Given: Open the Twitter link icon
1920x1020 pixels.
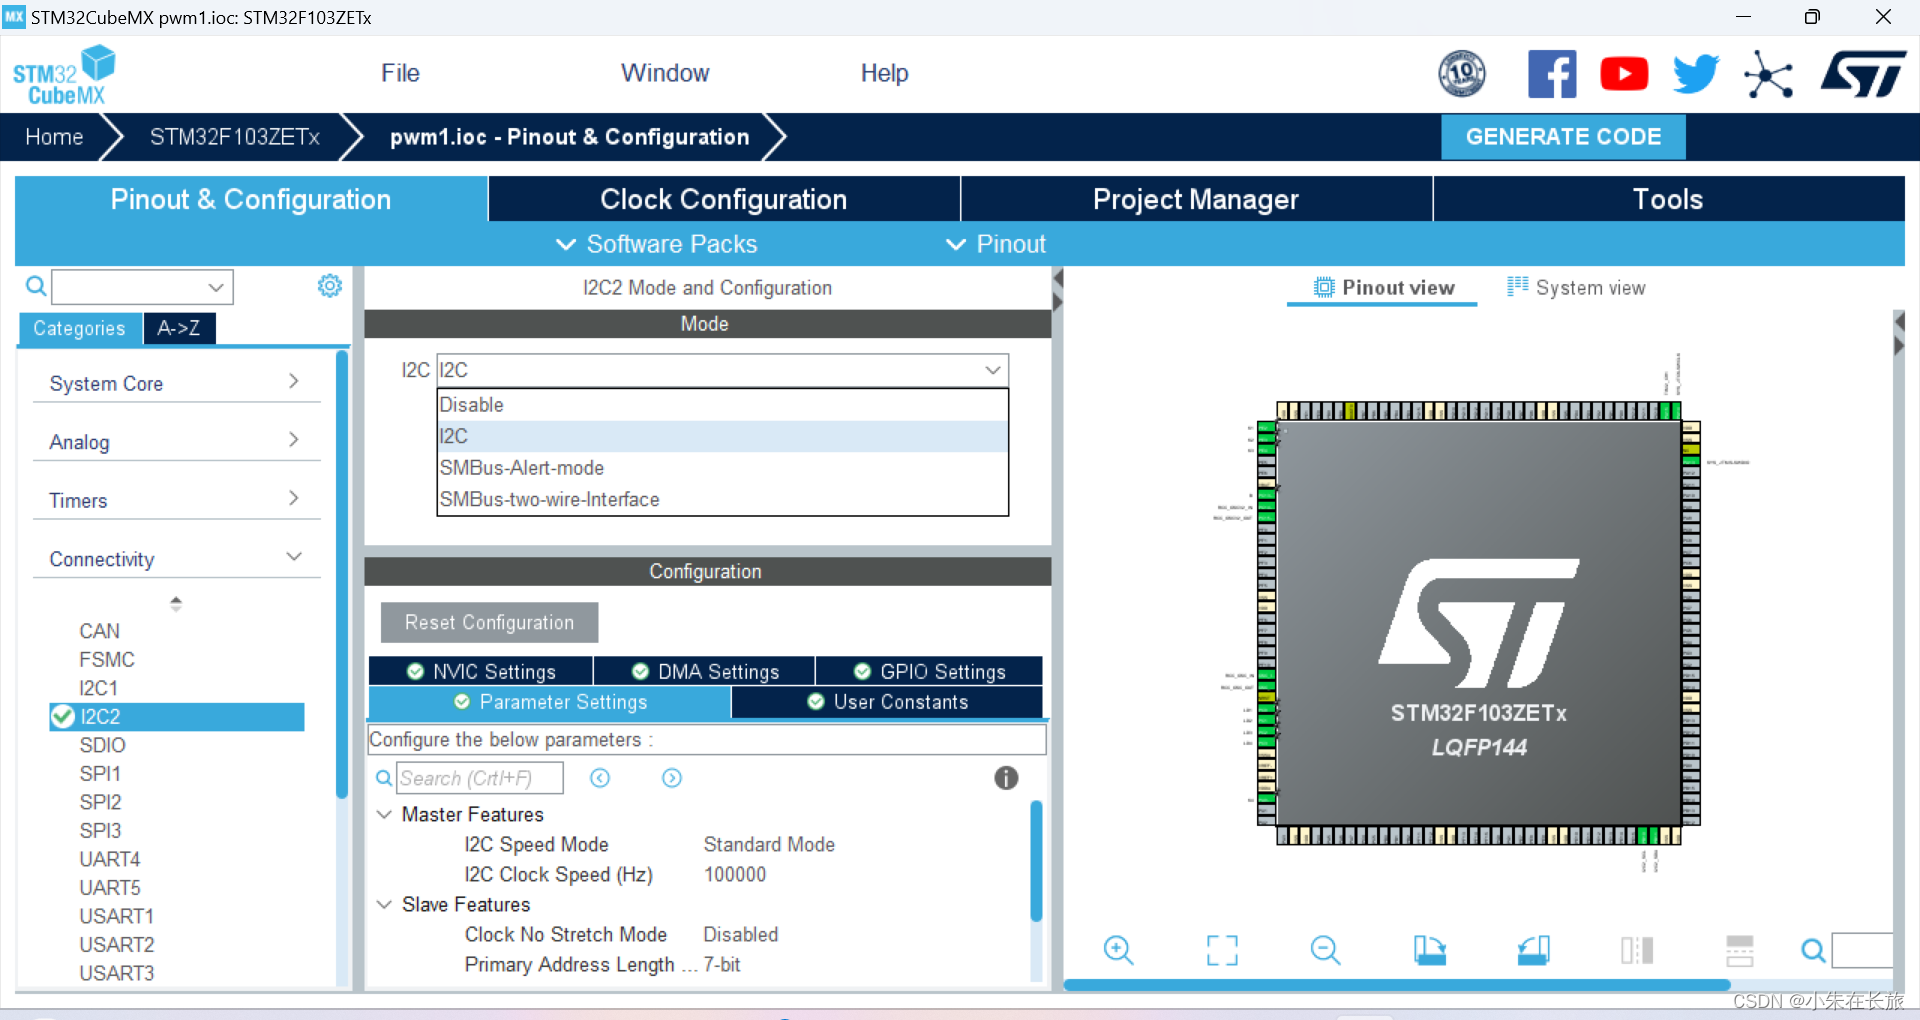Looking at the screenshot, I should [x=1696, y=74].
